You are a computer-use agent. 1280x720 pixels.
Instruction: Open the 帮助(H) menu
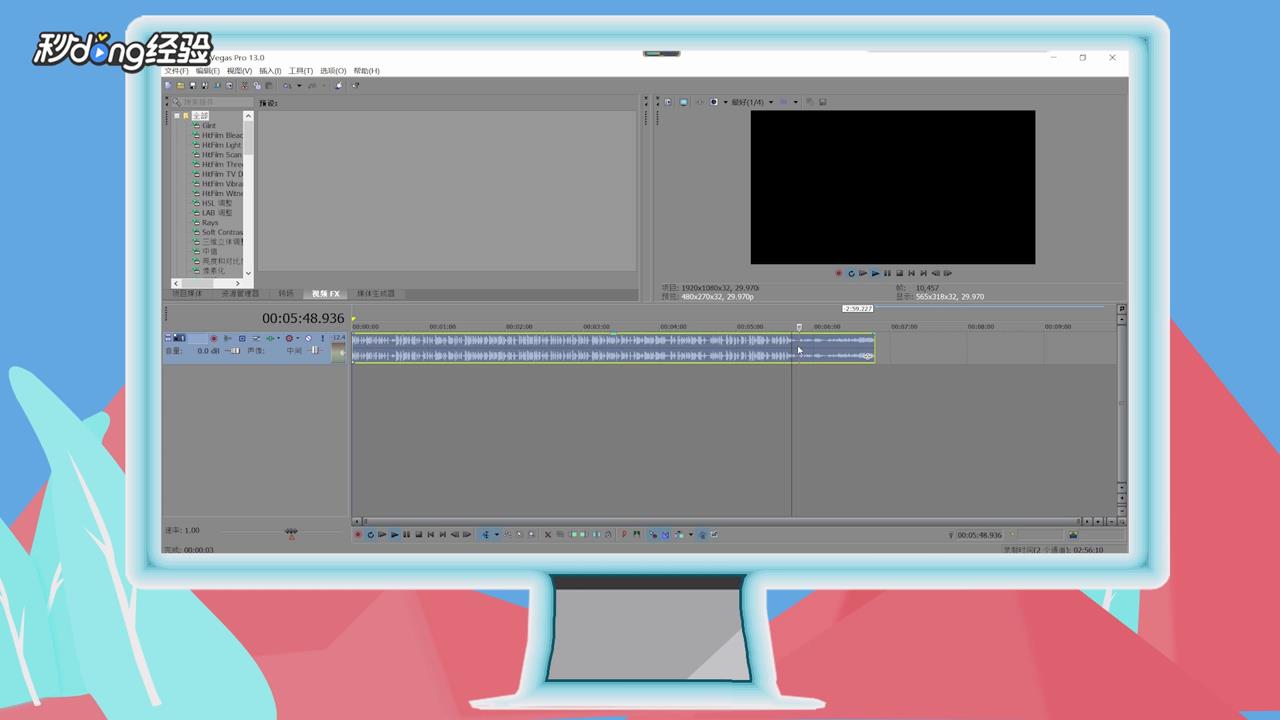tap(366, 71)
